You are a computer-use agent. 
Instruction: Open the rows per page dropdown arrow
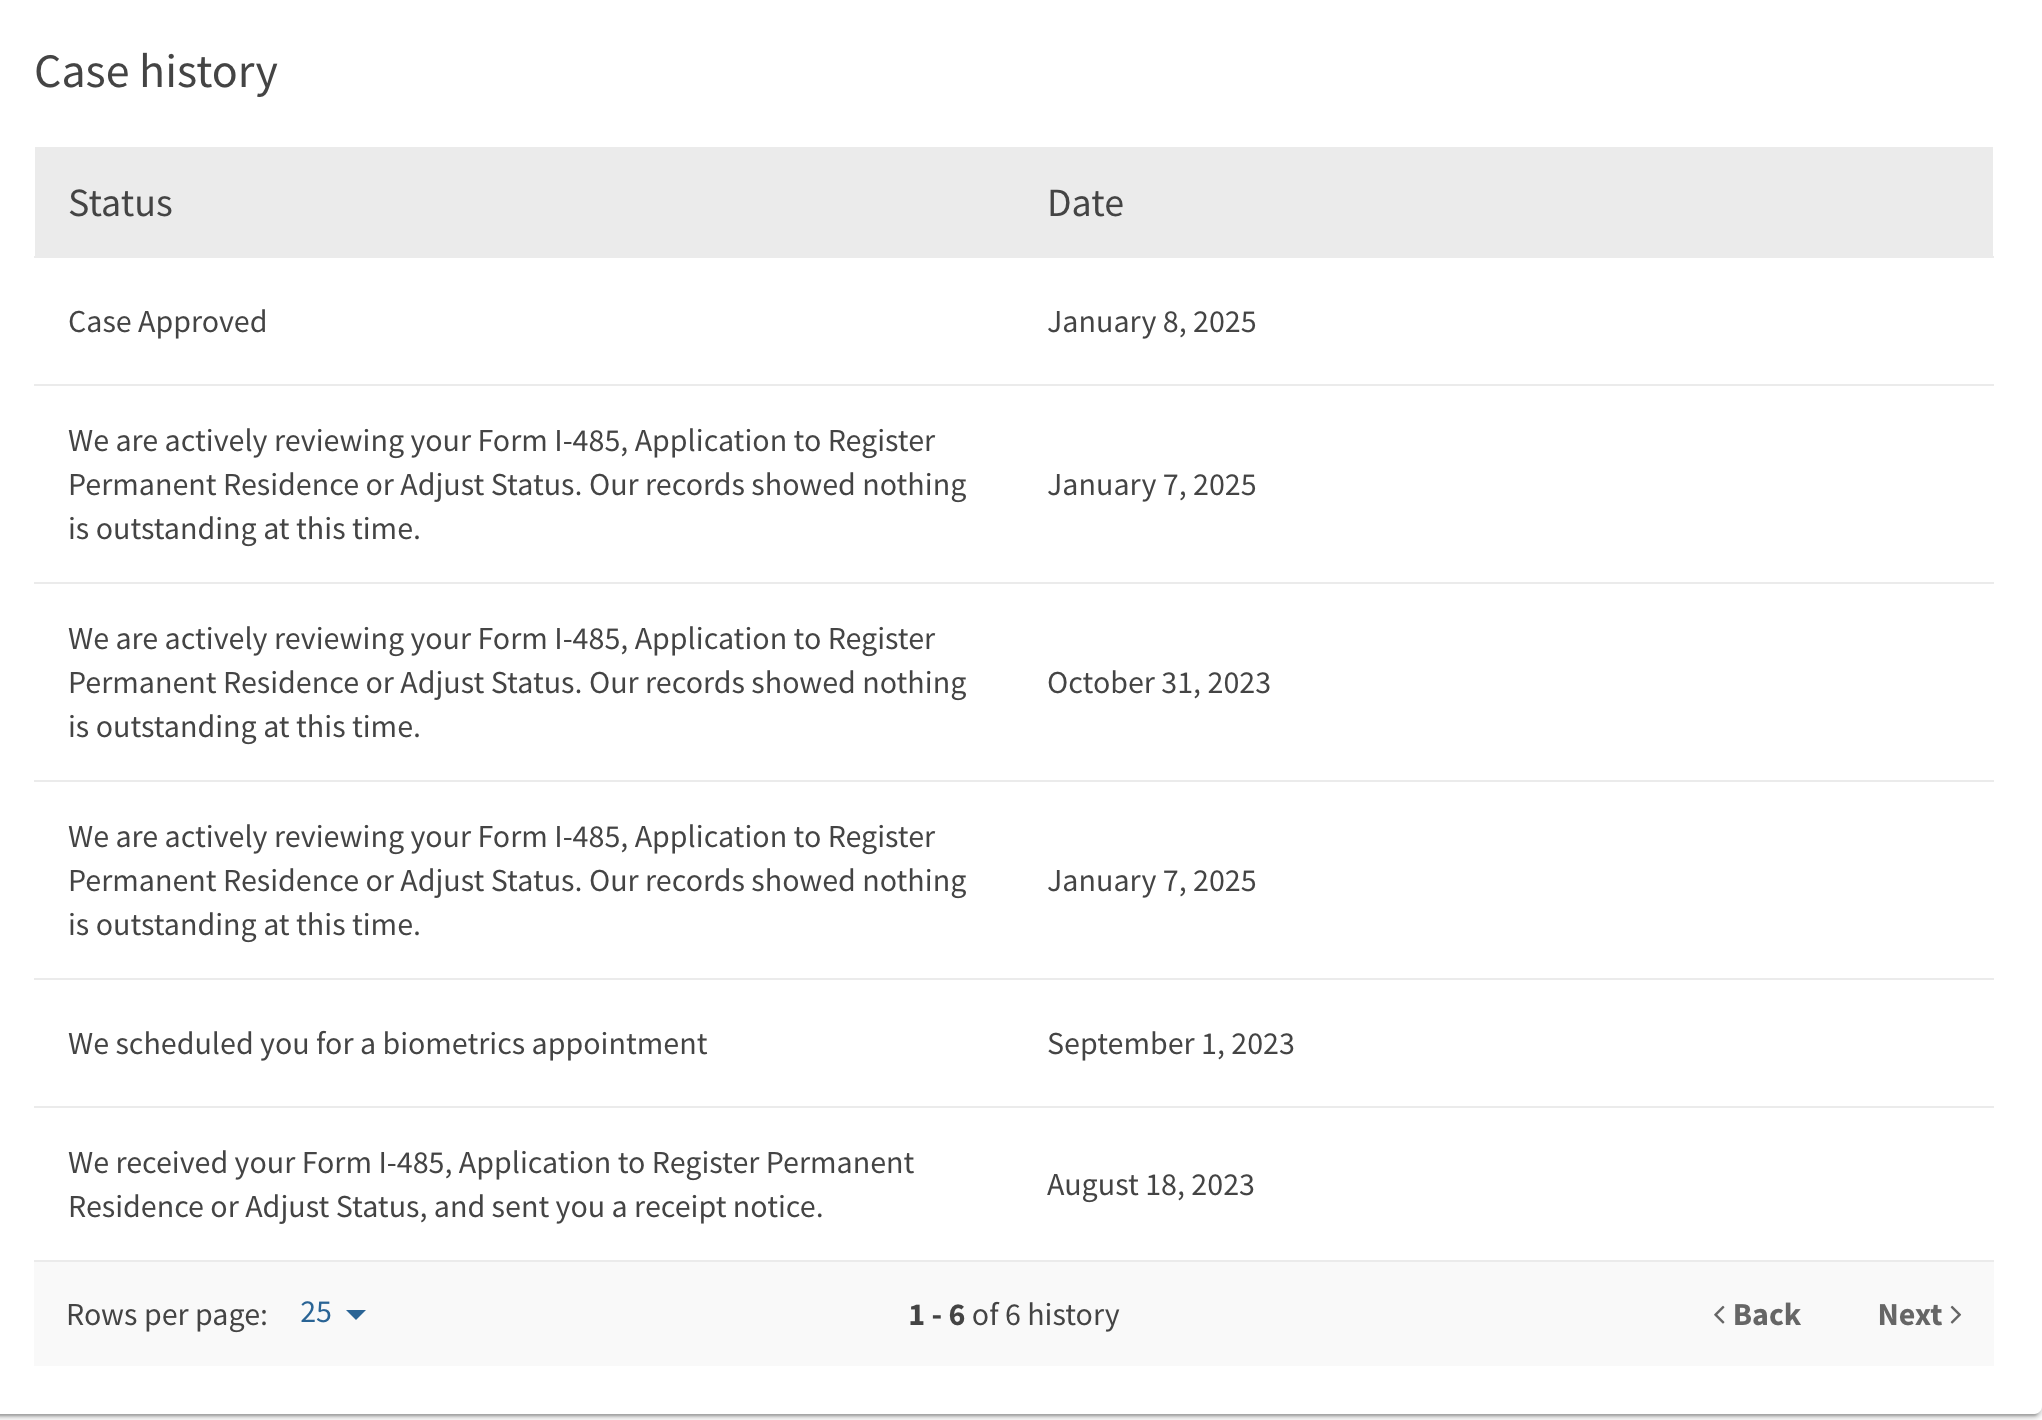pos(356,1314)
